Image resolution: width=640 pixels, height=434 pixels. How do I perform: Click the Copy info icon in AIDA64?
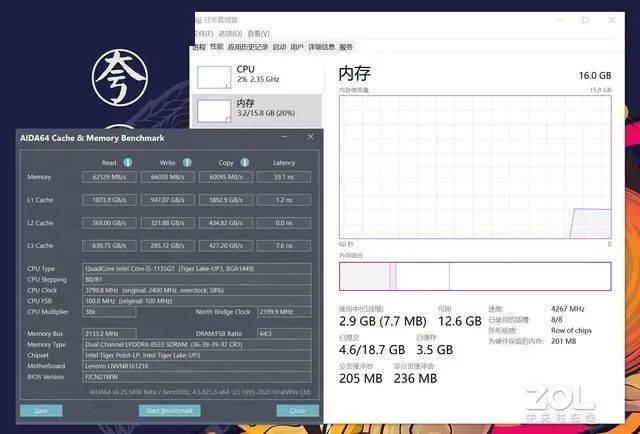(x=244, y=162)
